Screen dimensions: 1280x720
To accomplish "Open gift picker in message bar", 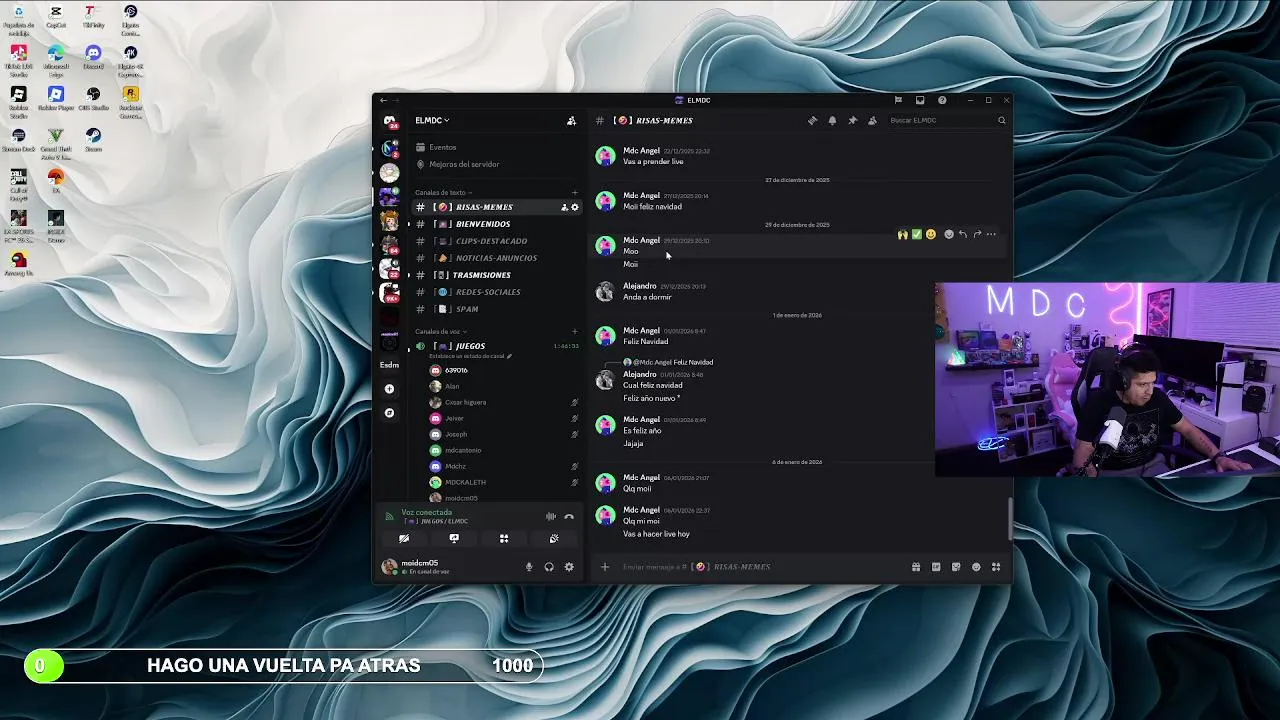I will tap(916, 567).
